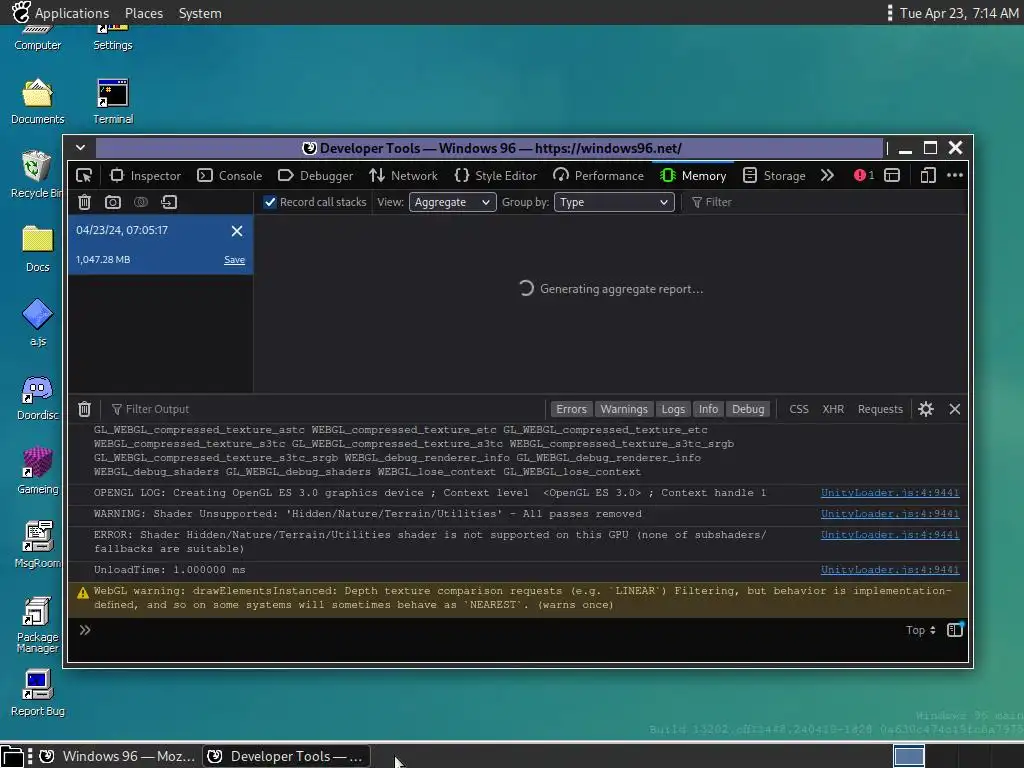This screenshot has width=1024, height=768.
Task: Click the compare snapshots icon
Action: (x=141, y=202)
